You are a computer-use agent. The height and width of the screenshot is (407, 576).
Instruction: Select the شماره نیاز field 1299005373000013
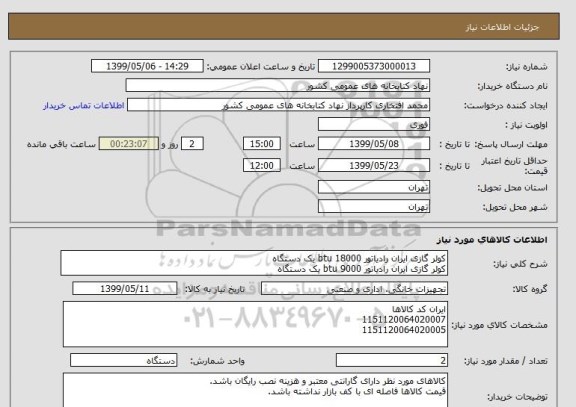pos(374,66)
